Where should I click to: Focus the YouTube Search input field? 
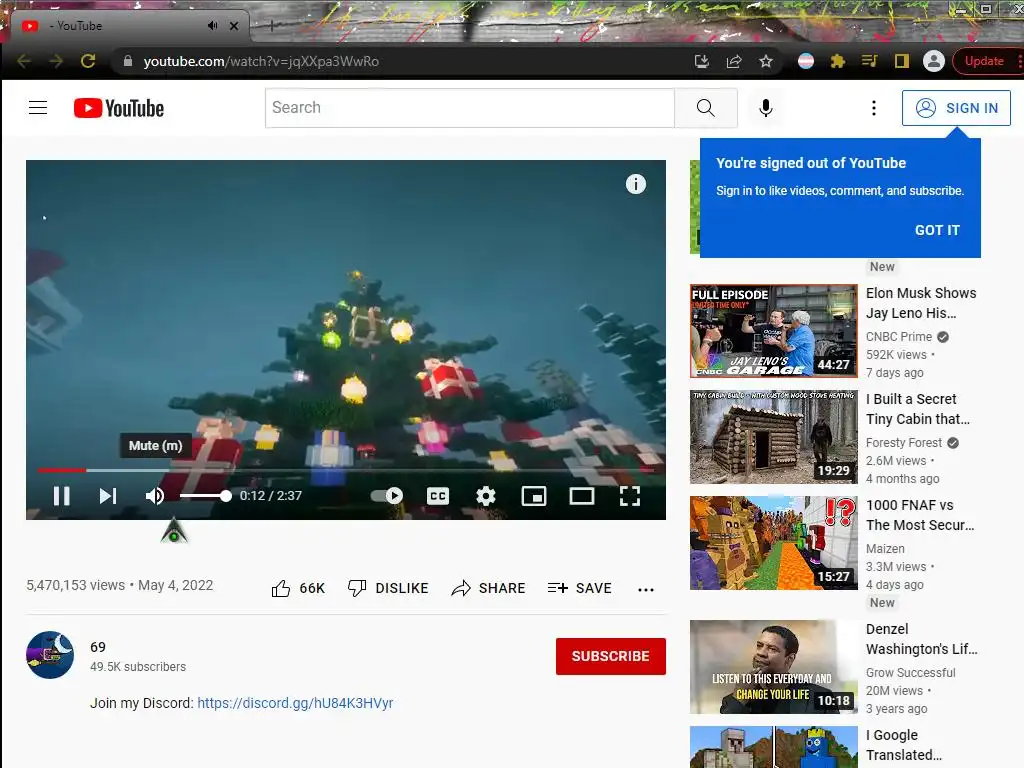470,108
